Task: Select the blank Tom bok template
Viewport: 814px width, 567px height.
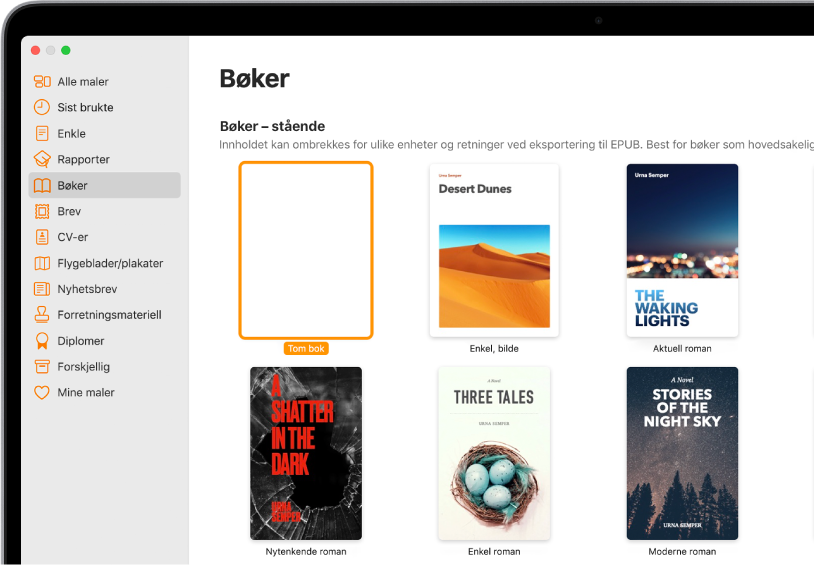Action: click(x=306, y=250)
